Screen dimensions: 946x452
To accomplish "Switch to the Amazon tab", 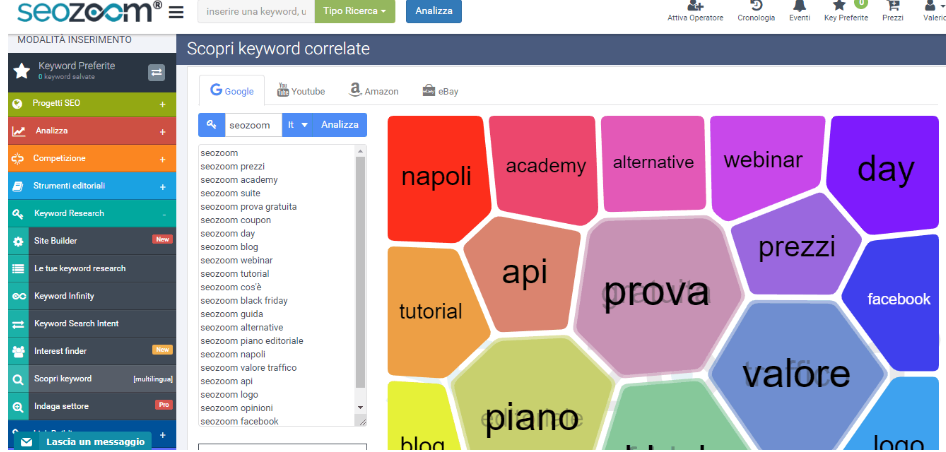I will pos(373,91).
